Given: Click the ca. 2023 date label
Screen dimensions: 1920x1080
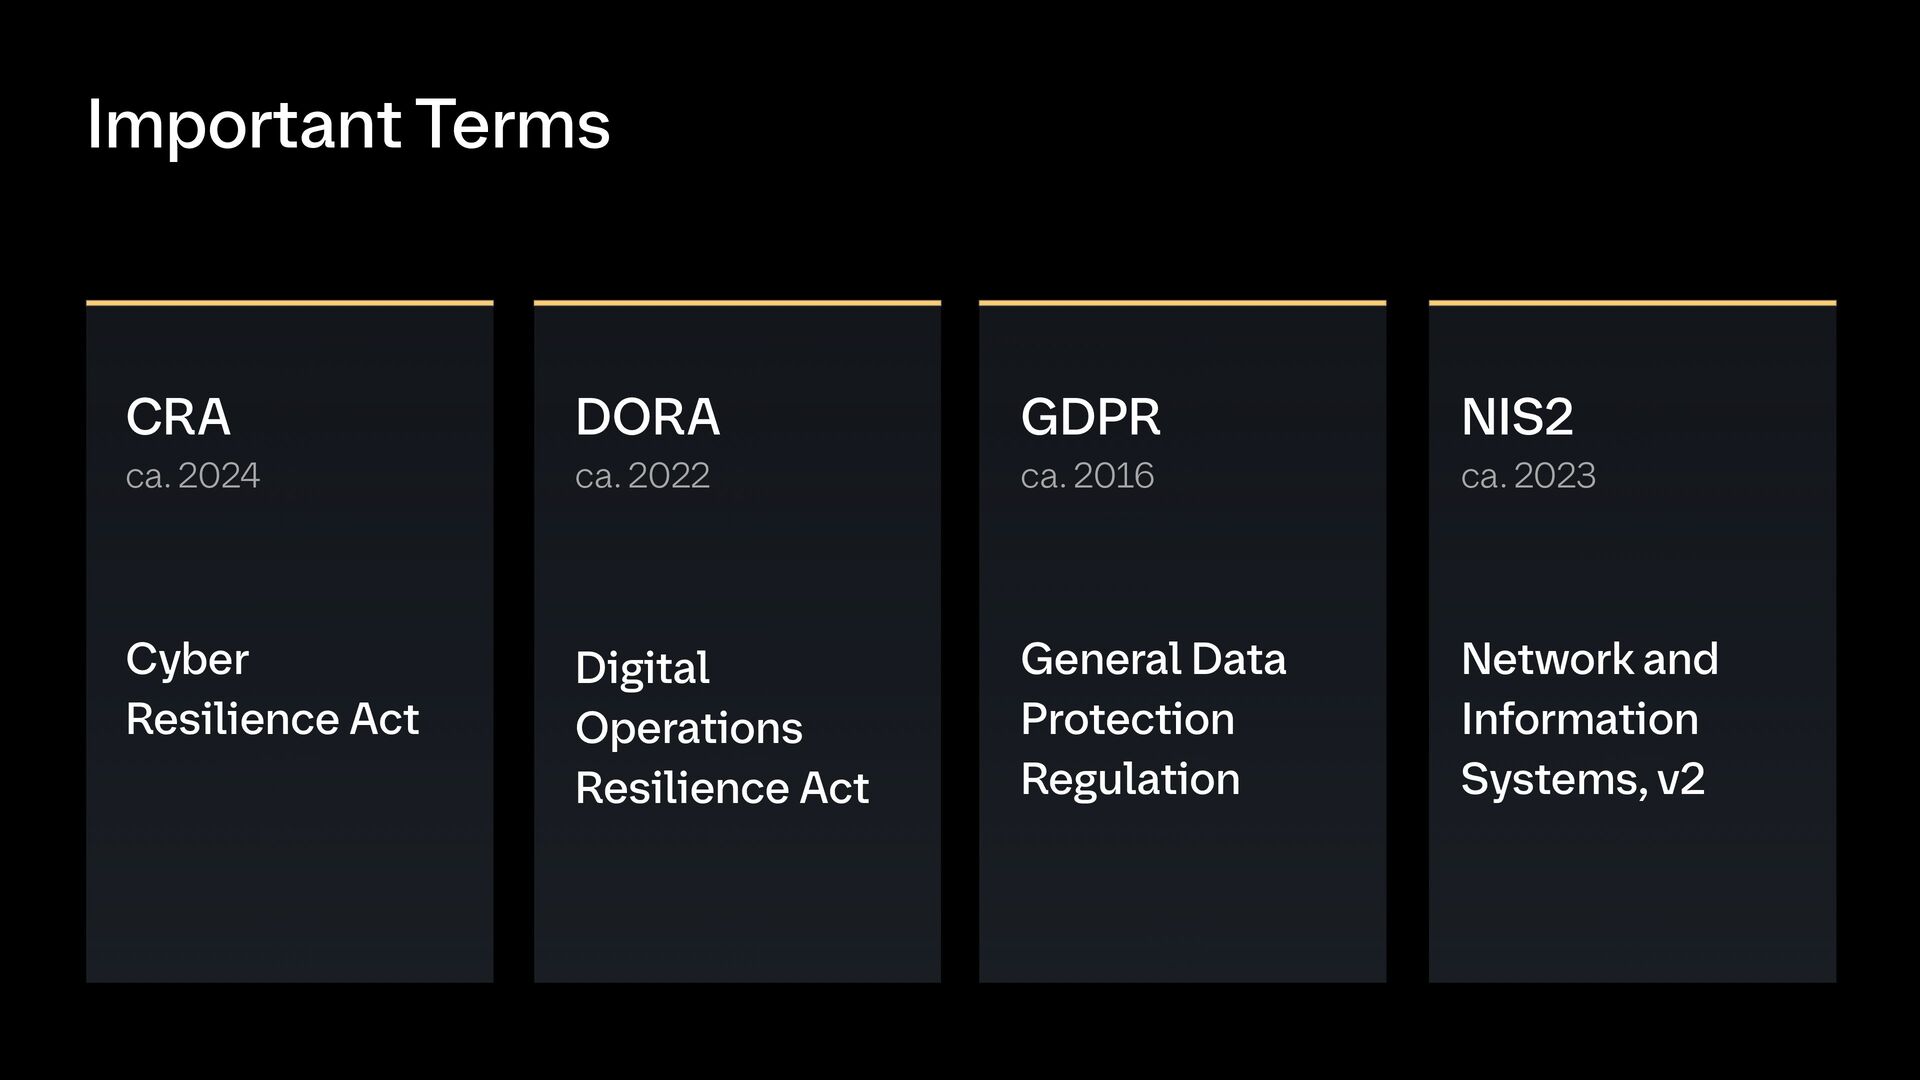Looking at the screenshot, I should click(1528, 475).
